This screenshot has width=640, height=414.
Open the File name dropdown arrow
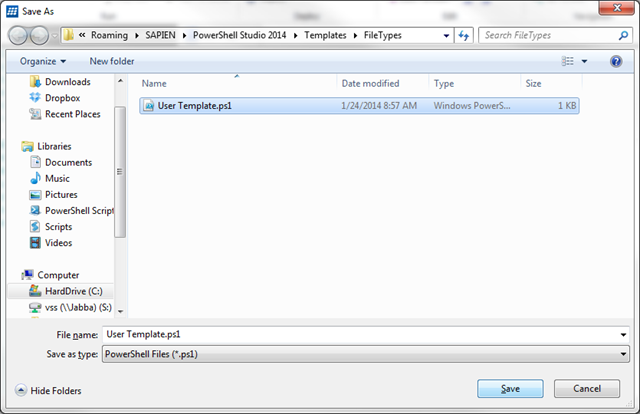[623, 335]
